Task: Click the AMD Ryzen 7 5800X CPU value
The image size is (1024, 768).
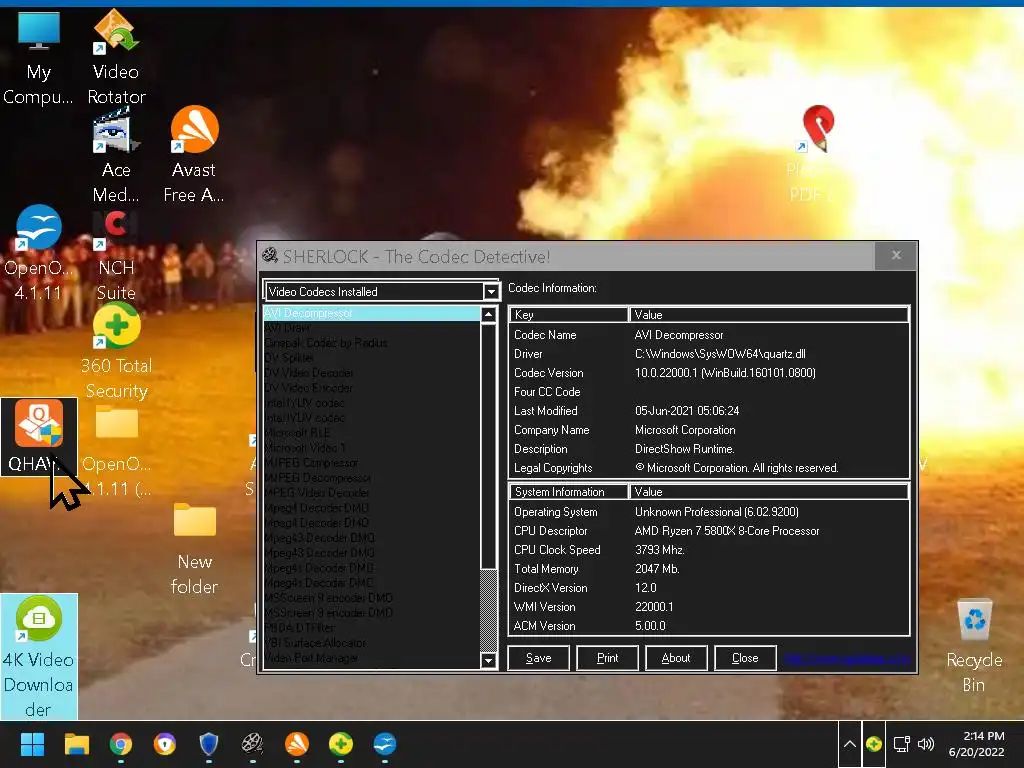Action: 727,531
